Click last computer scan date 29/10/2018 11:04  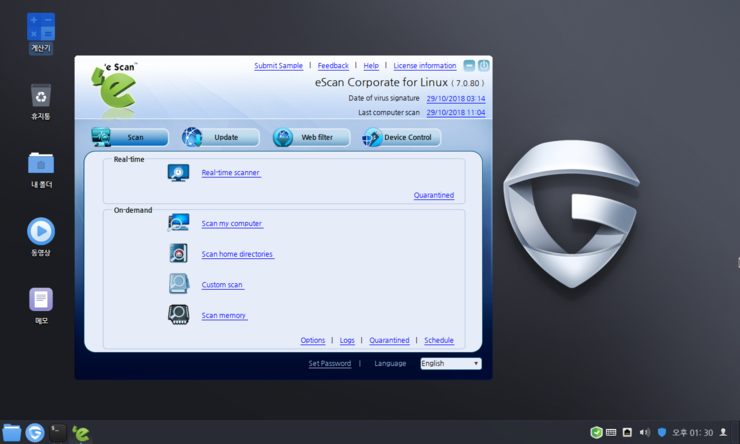456,112
